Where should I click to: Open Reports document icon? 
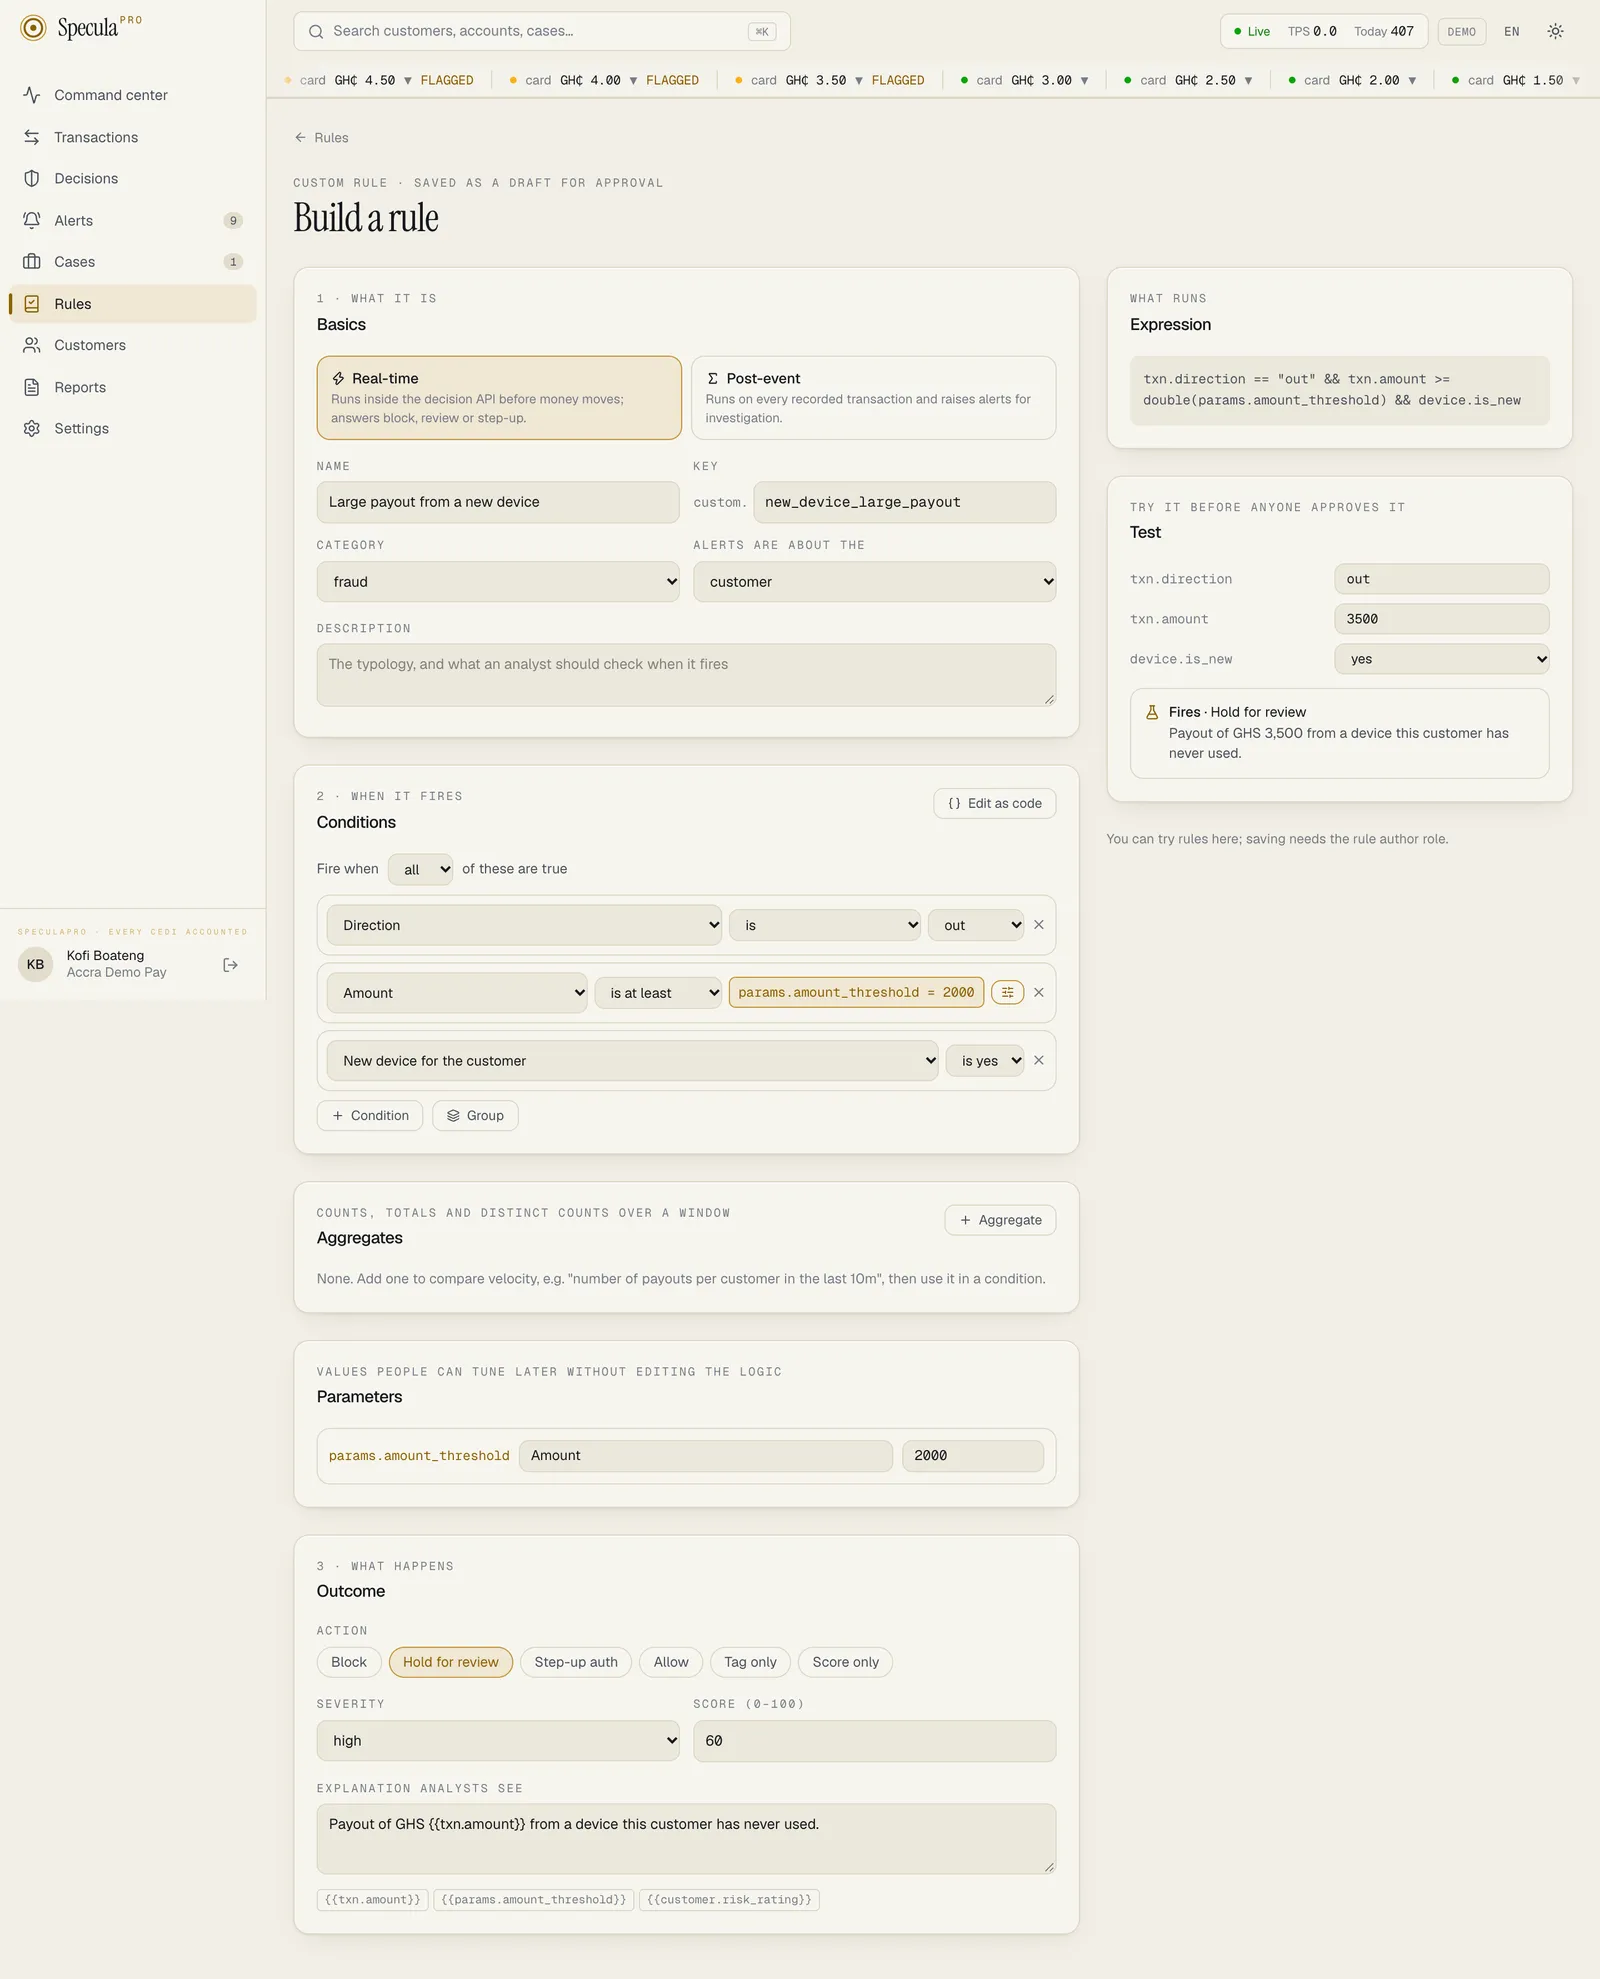[x=32, y=387]
